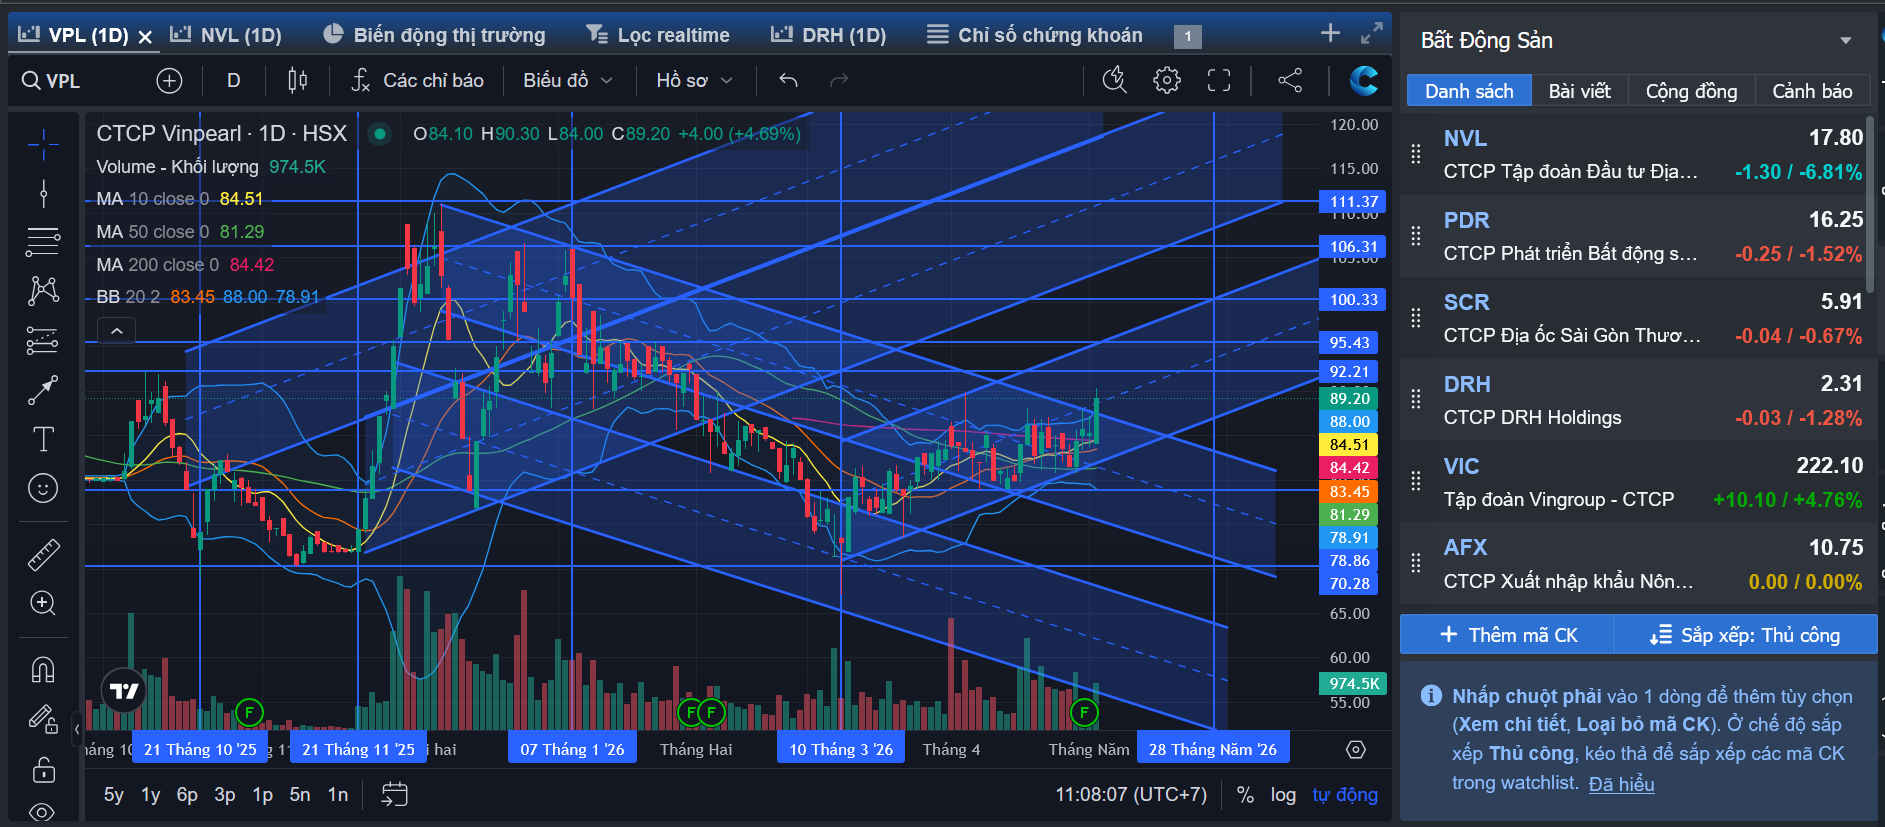Open the pattern drawing tools
The image size is (1885, 827).
[43, 290]
